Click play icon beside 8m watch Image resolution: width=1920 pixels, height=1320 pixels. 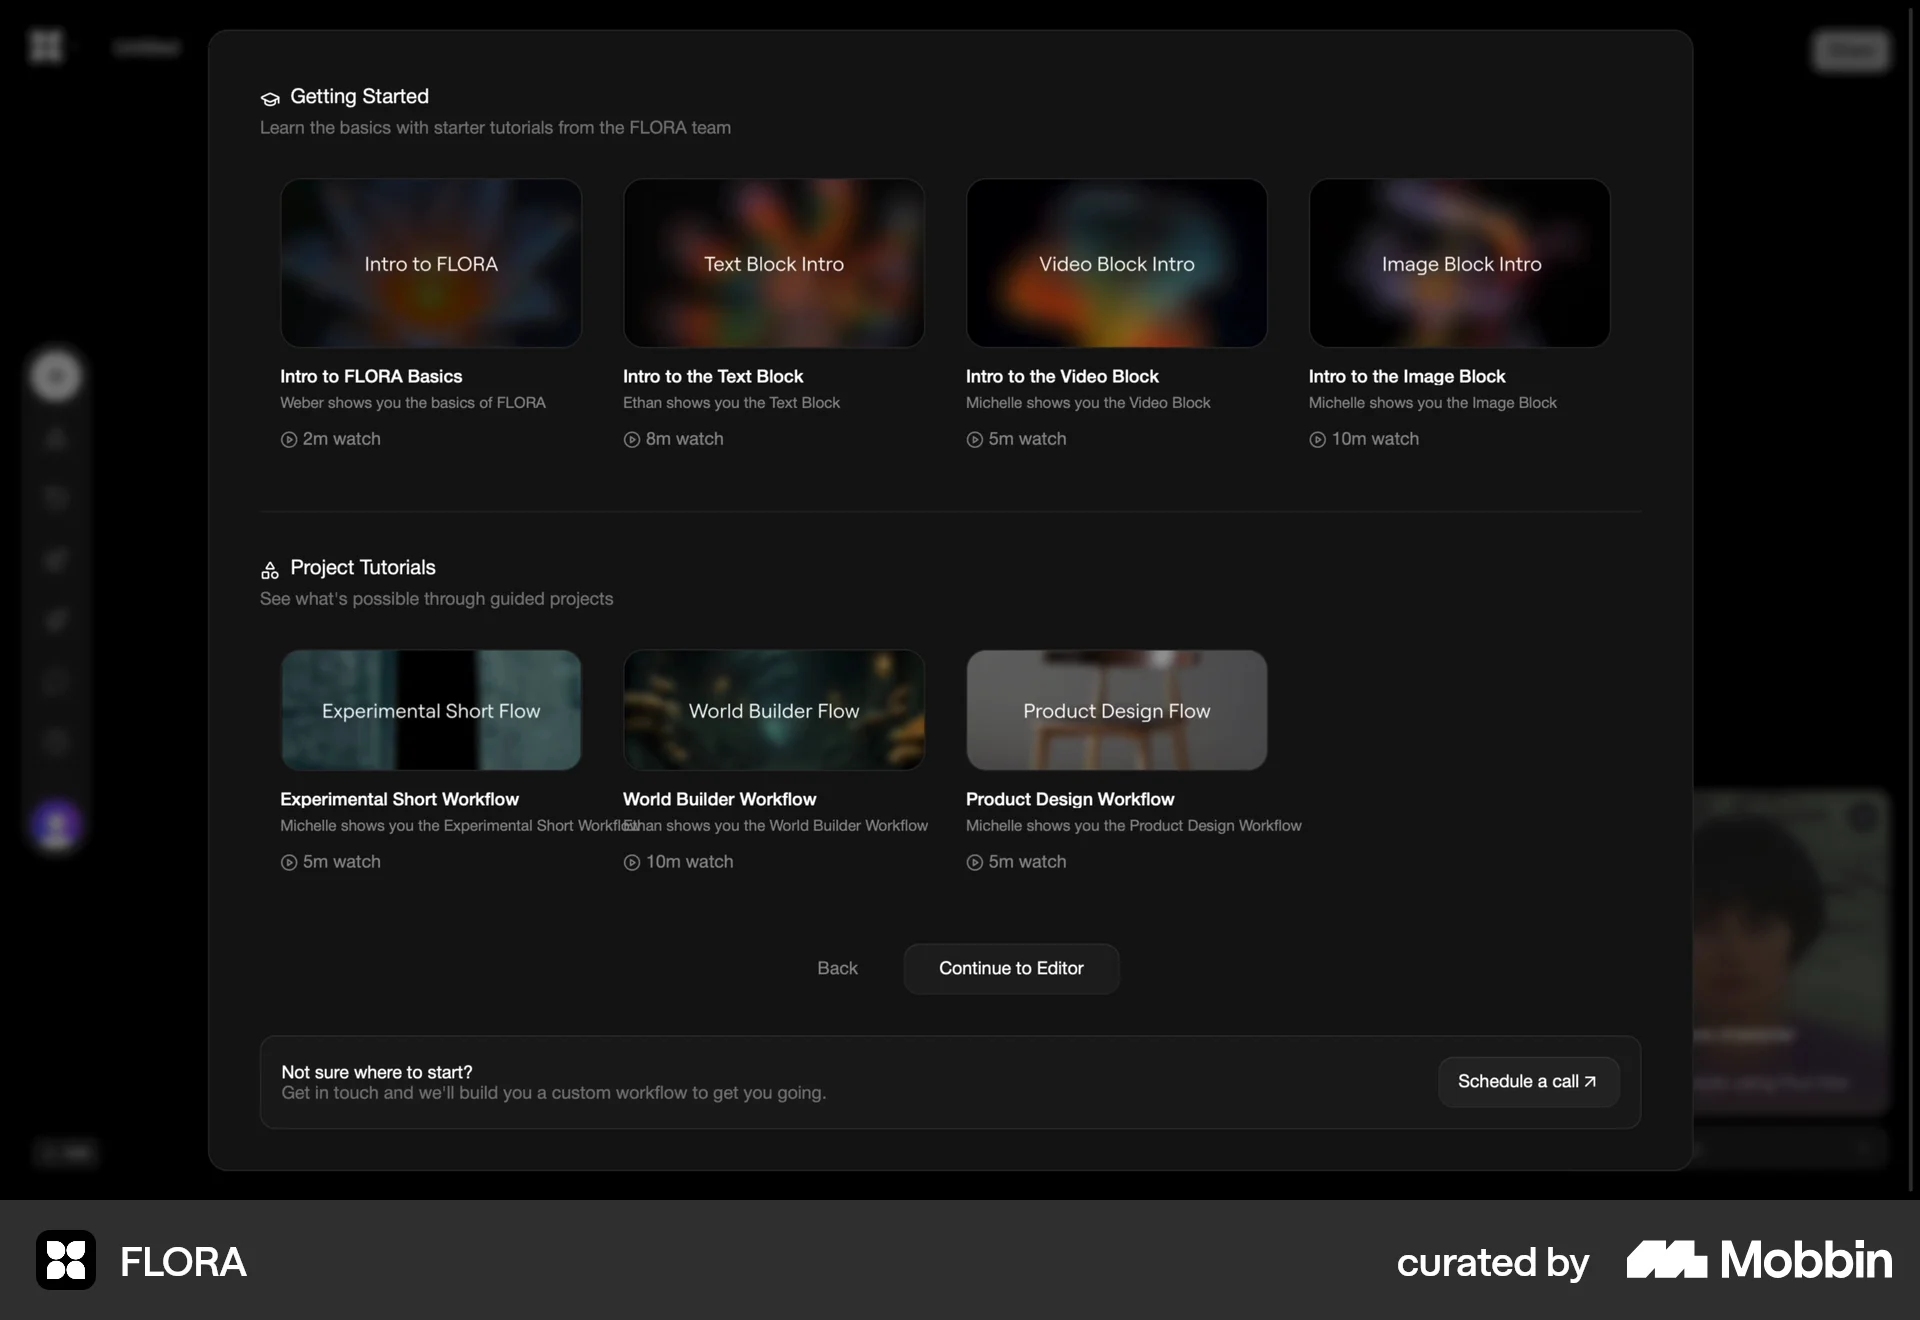pos(632,440)
